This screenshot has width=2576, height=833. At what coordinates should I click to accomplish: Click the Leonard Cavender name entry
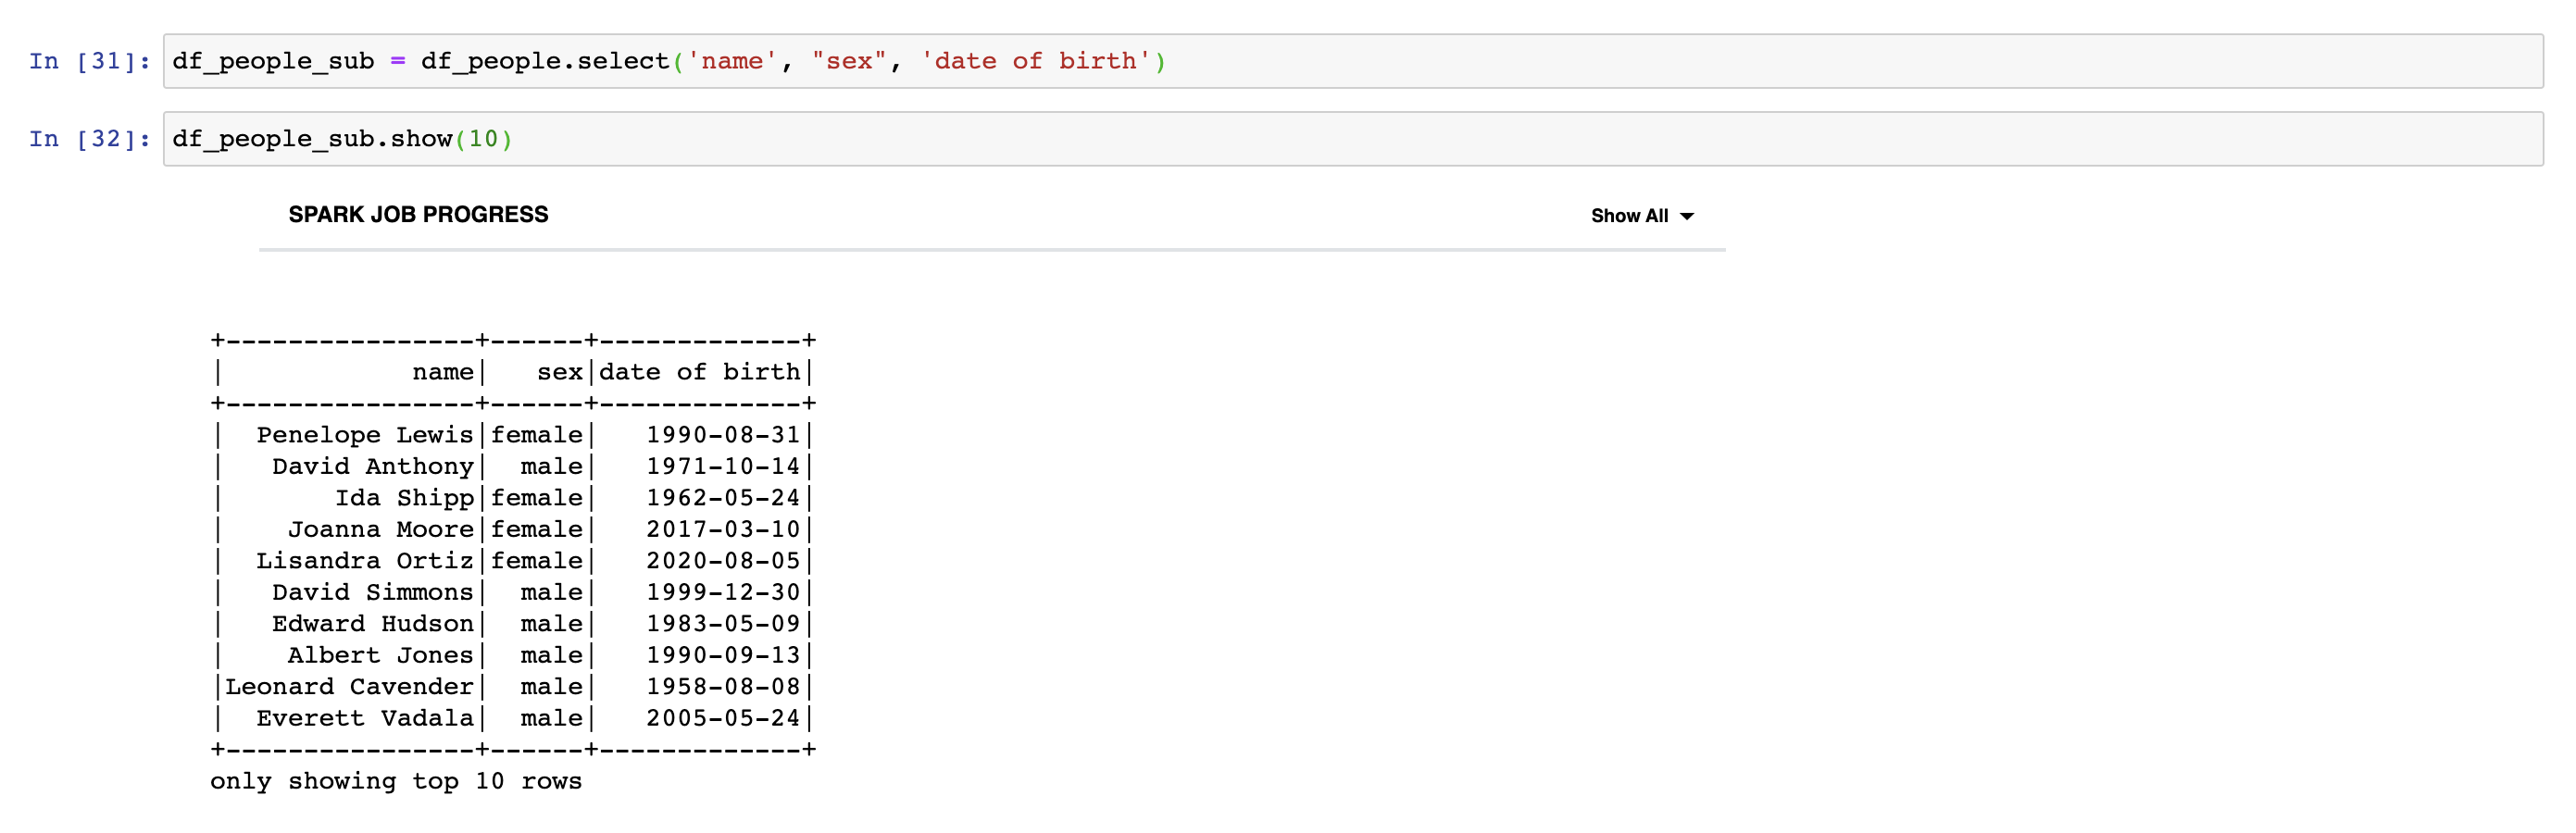coord(349,687)
